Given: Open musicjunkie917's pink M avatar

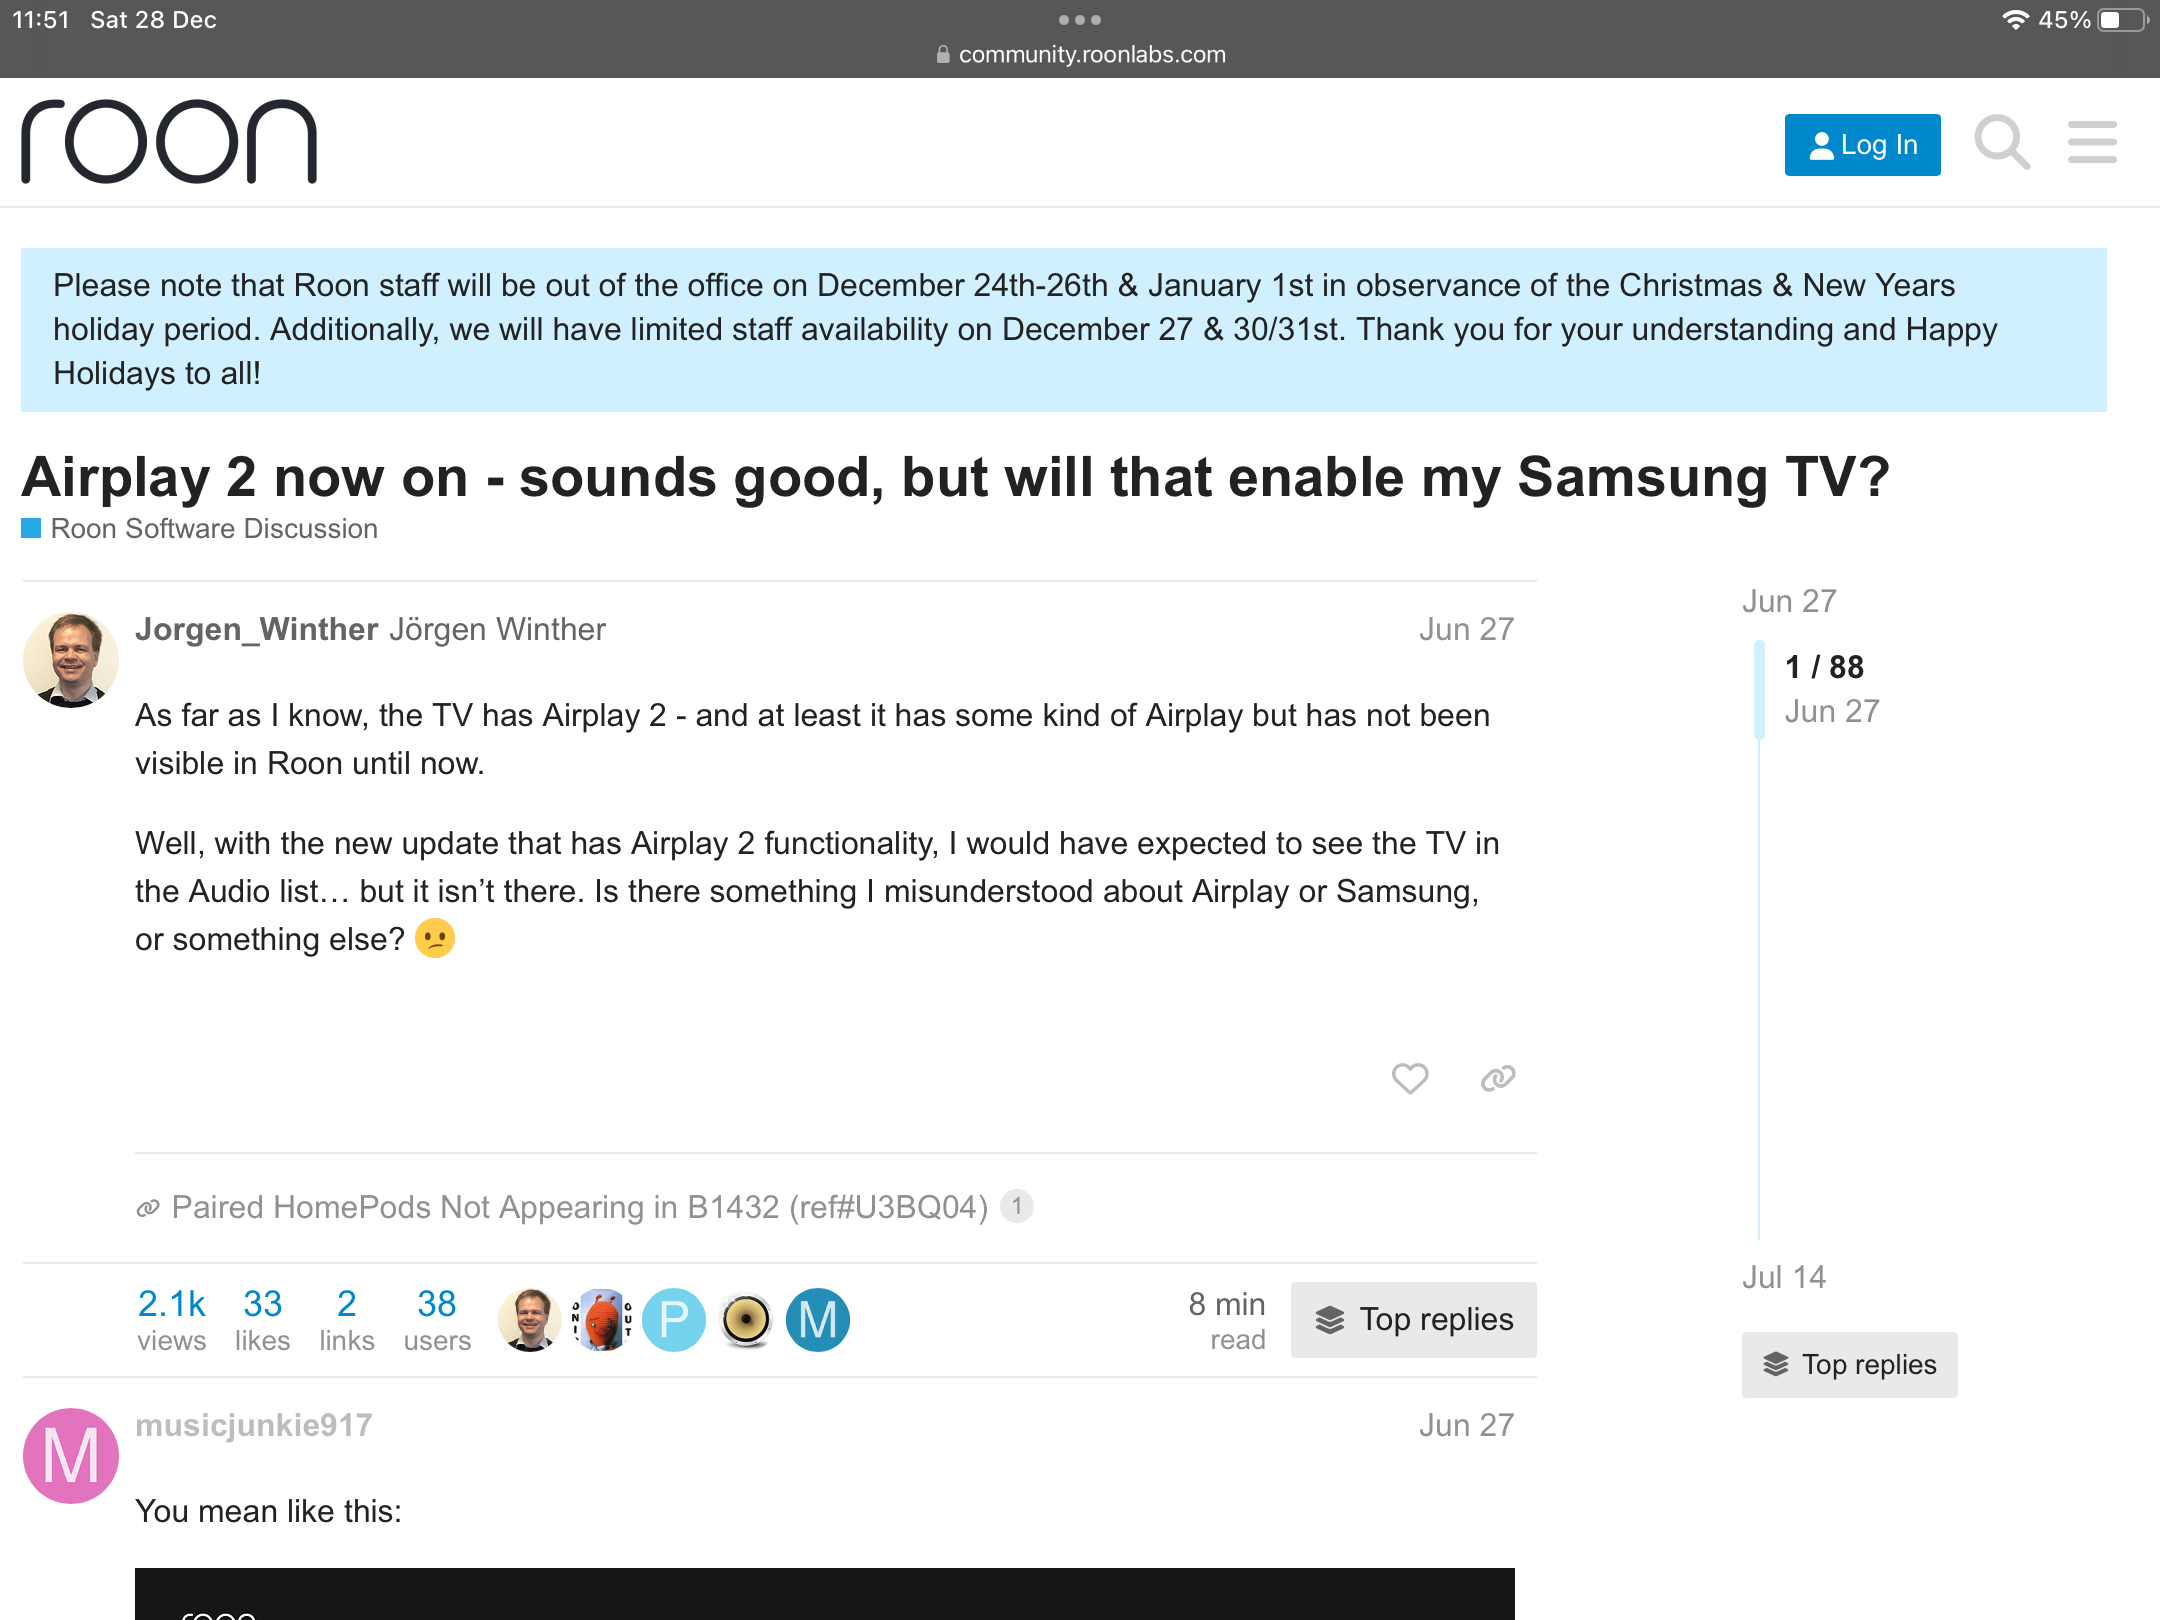Looking at the screenshot, I should tap(71, 1456).
